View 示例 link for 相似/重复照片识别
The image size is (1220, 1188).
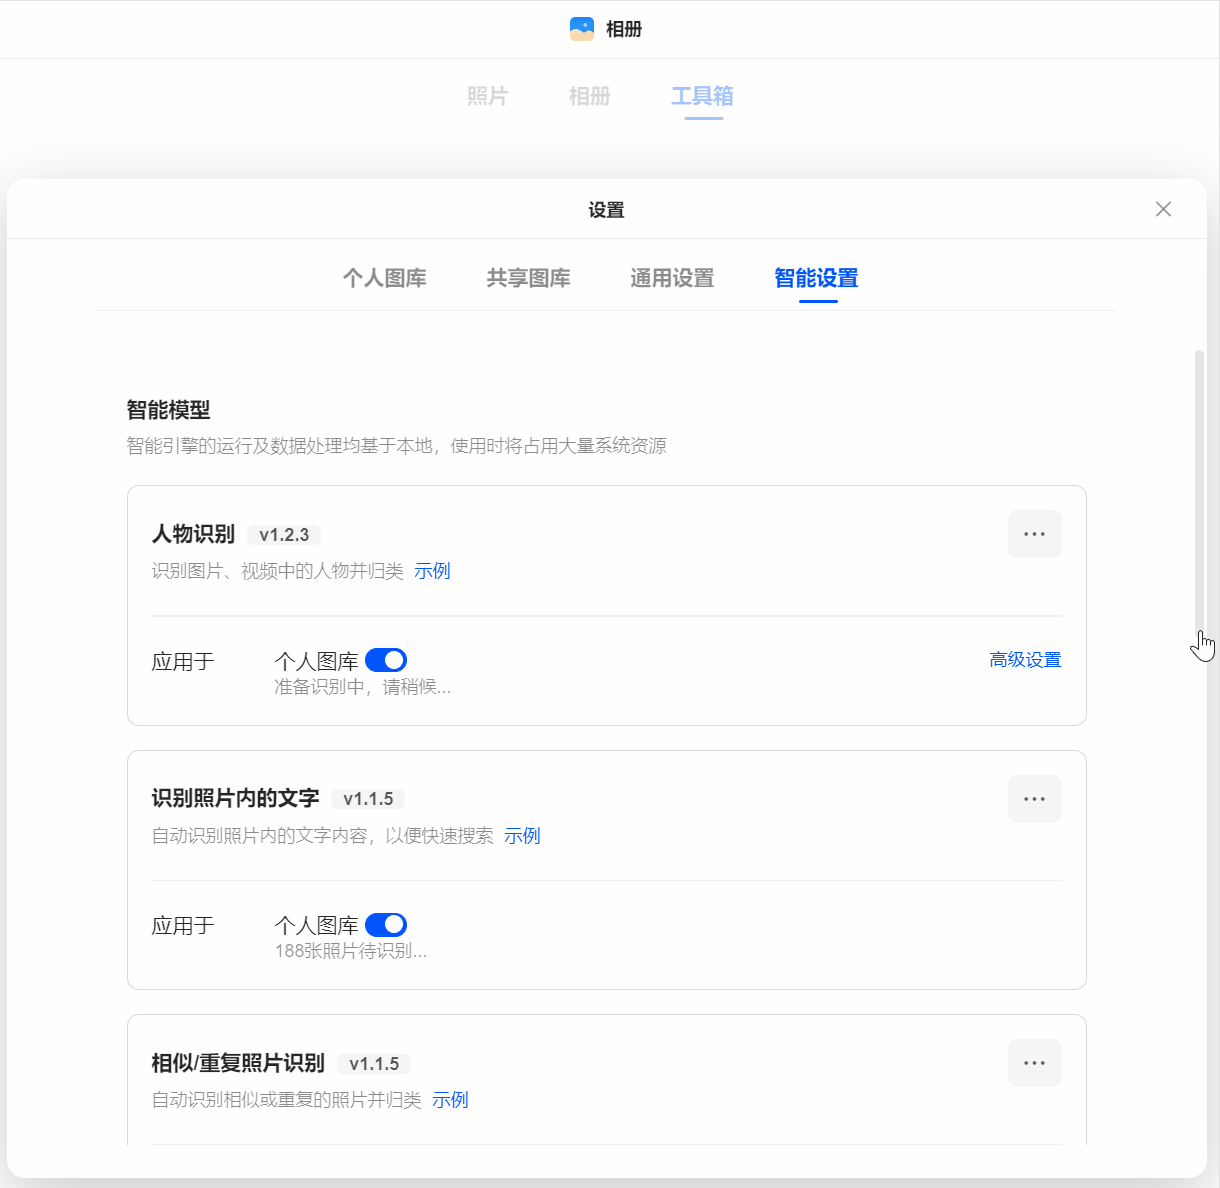(450, 1100)
